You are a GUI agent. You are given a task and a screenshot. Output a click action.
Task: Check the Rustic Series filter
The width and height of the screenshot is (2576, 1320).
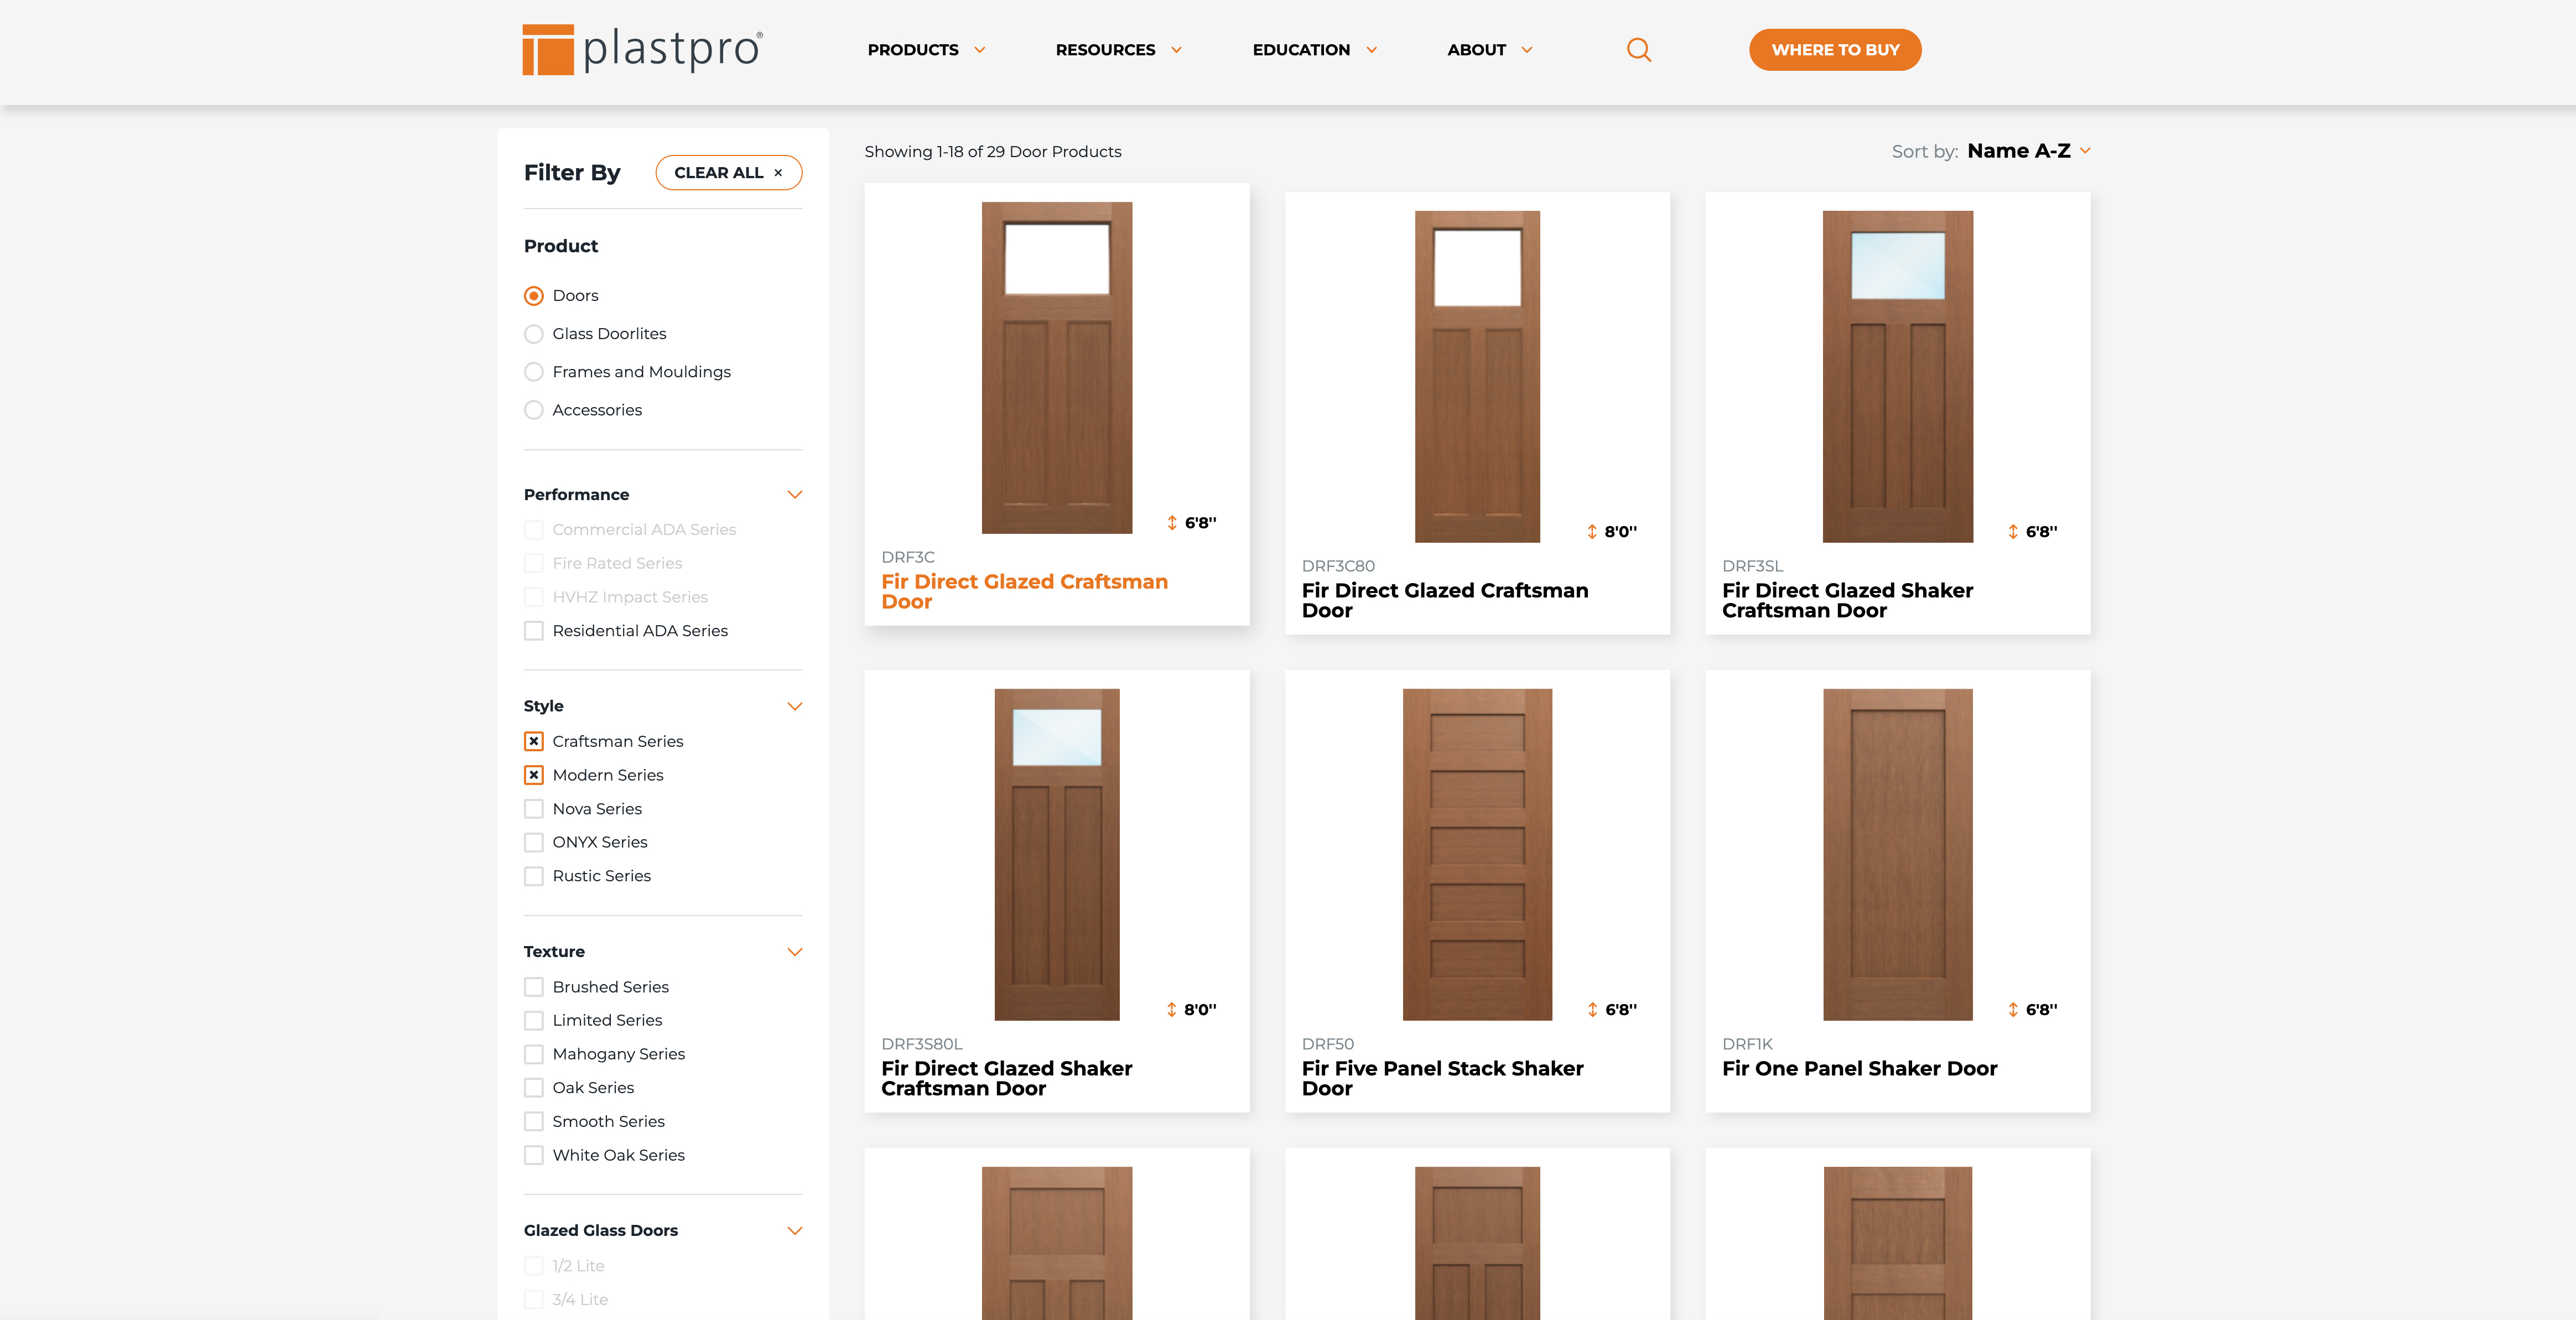click(x=534, y=876)
